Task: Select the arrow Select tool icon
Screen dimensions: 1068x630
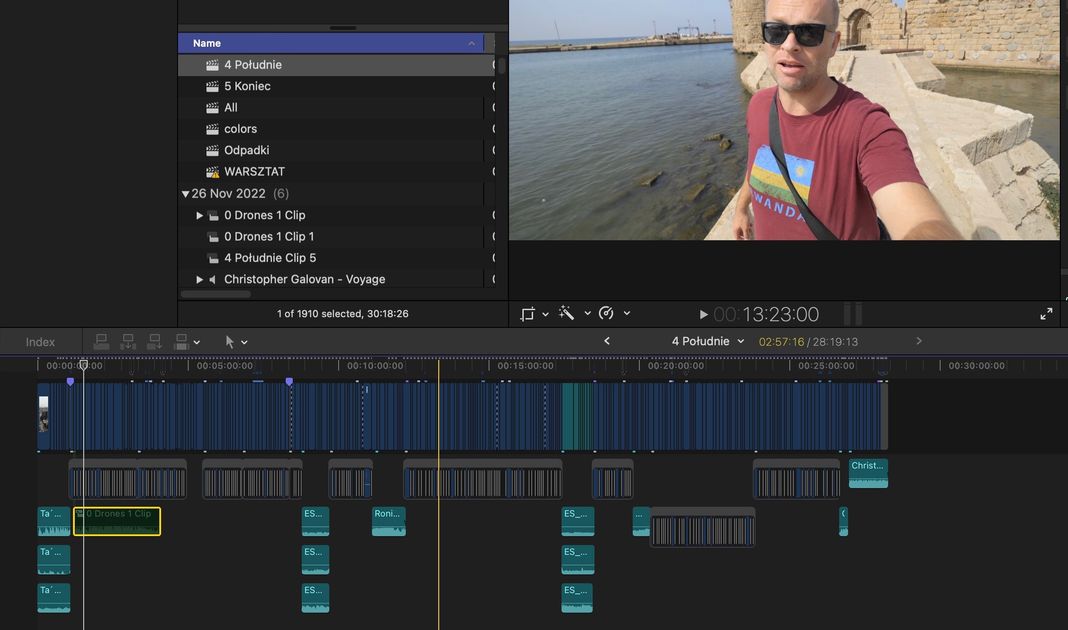Action: (x=230, y=342)
